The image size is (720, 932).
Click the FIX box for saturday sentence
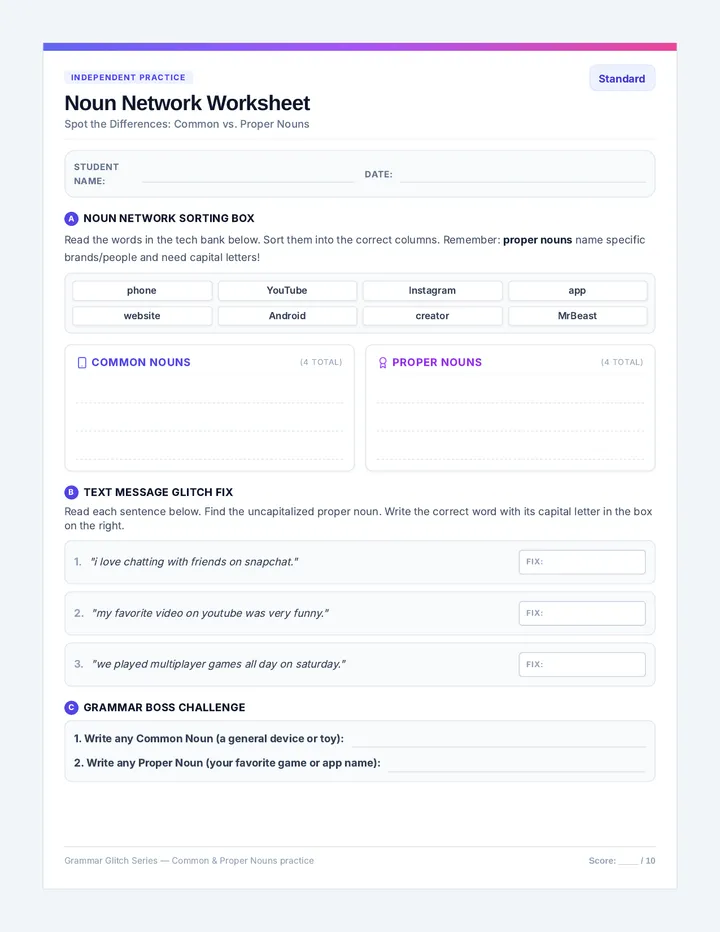tap(582, 665)
